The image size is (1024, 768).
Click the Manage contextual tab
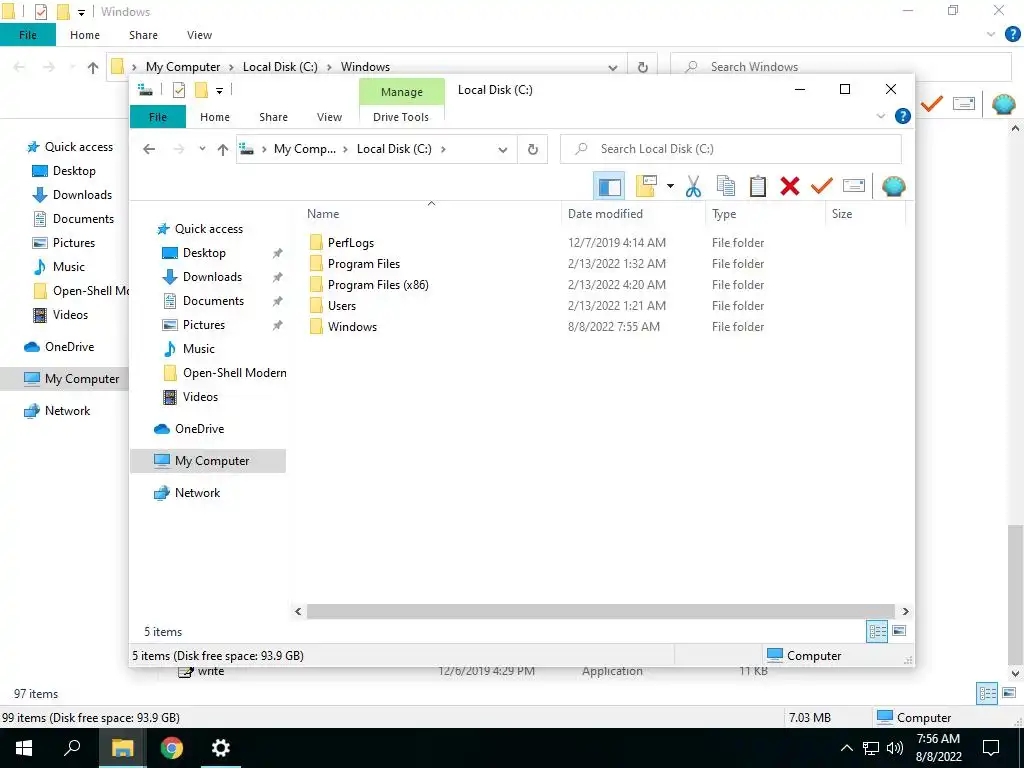coord(402,92)
